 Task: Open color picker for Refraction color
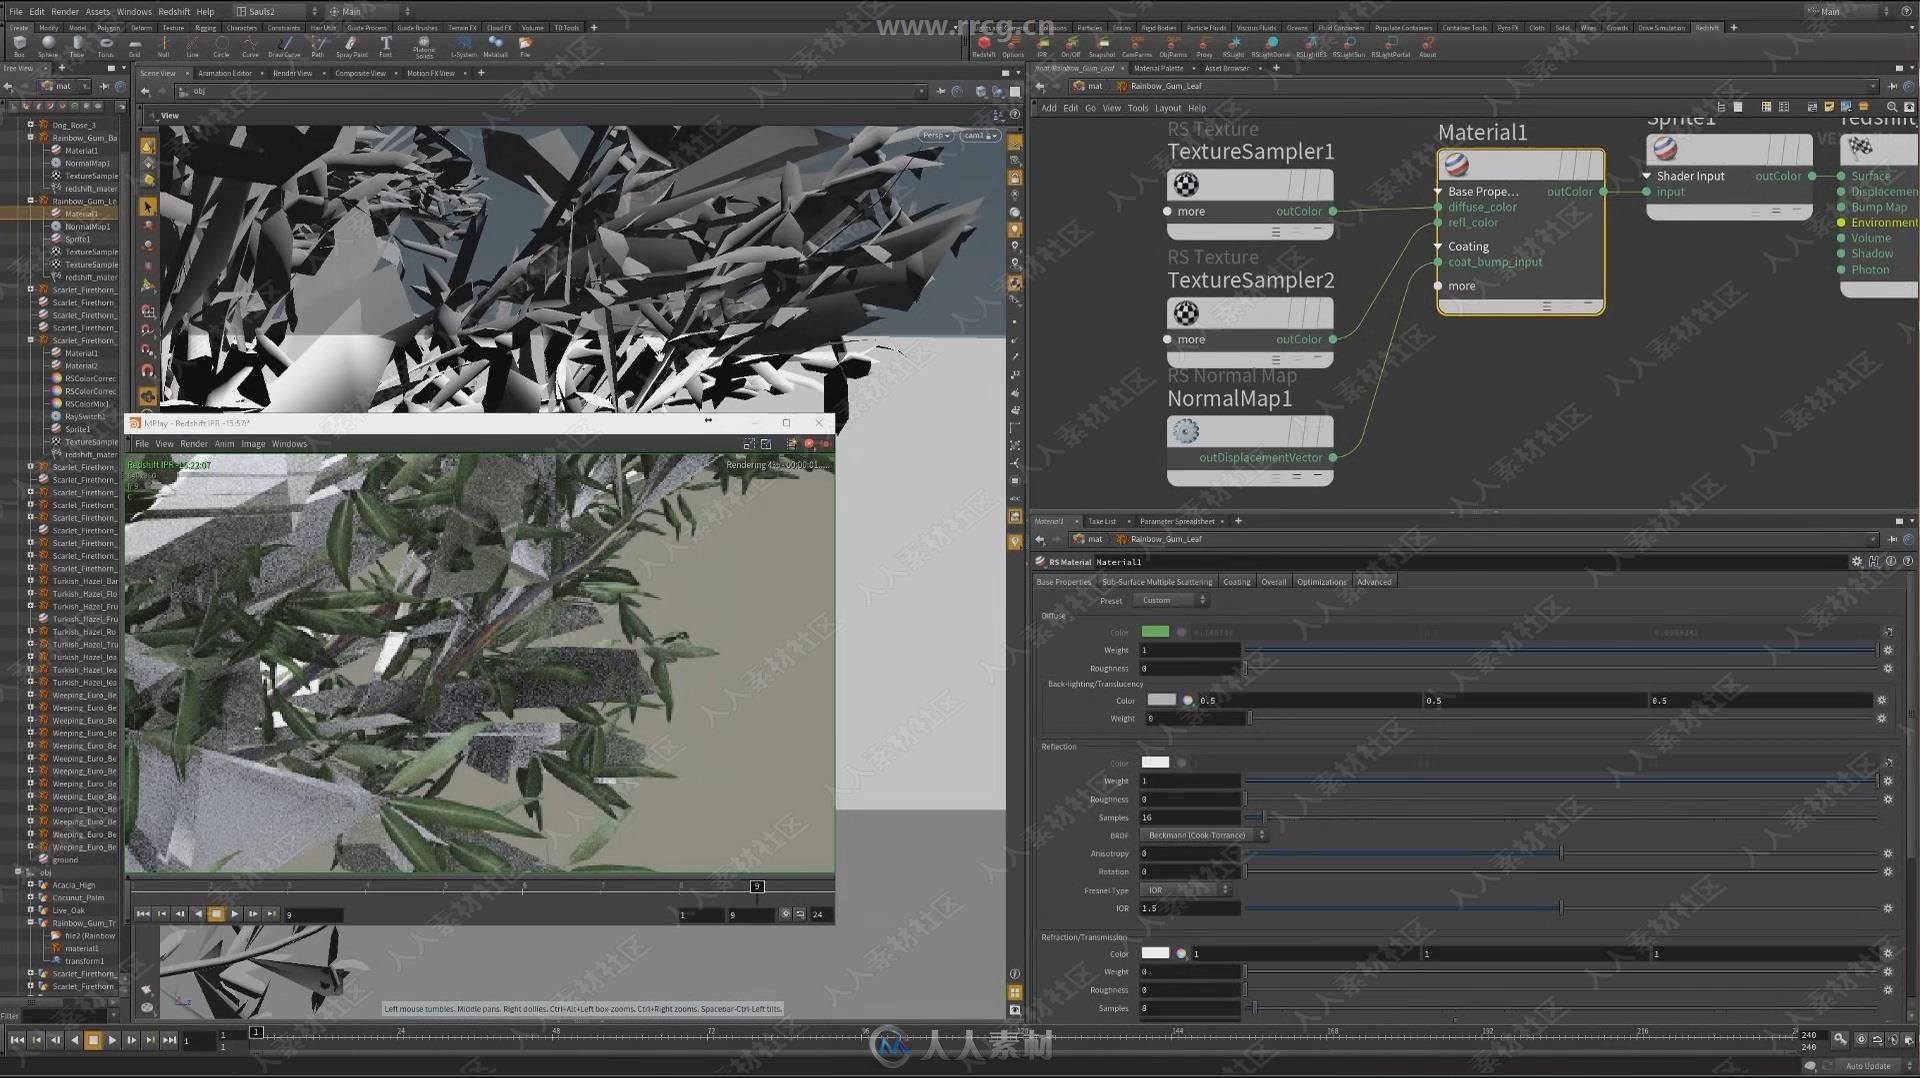(1181, 954)
